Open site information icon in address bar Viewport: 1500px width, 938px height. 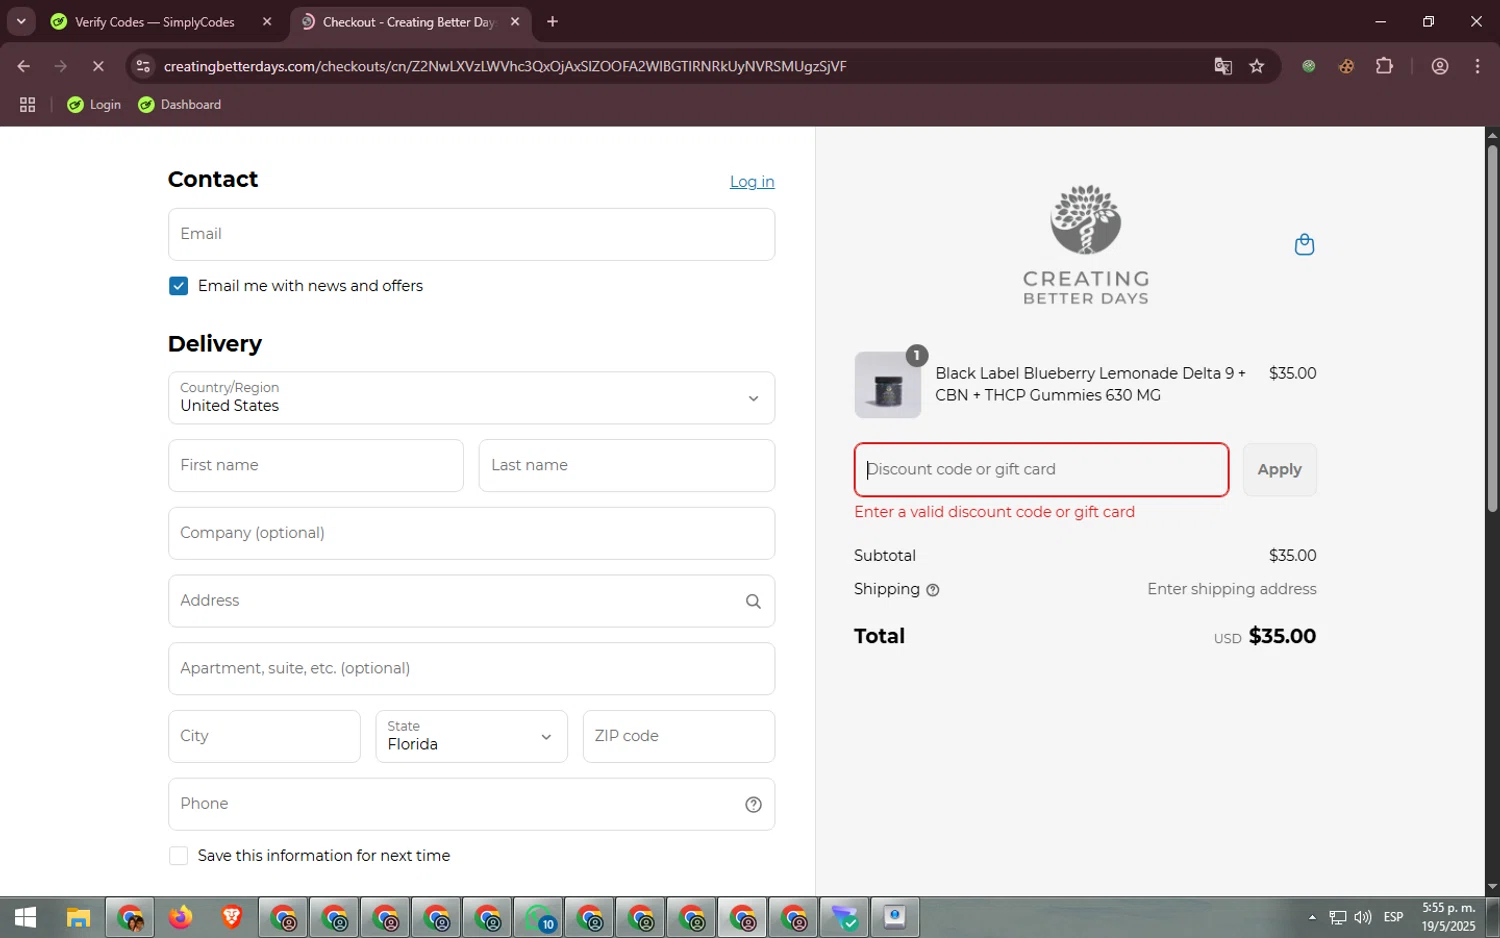tap(143, 66)
